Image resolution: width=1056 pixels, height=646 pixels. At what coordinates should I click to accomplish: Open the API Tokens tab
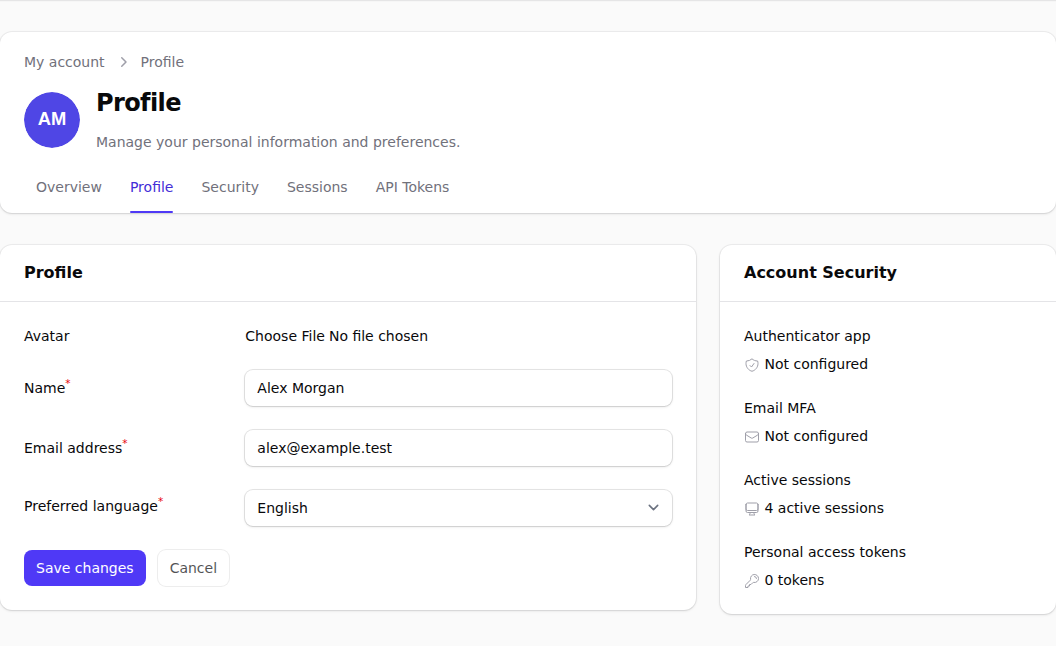412,187
